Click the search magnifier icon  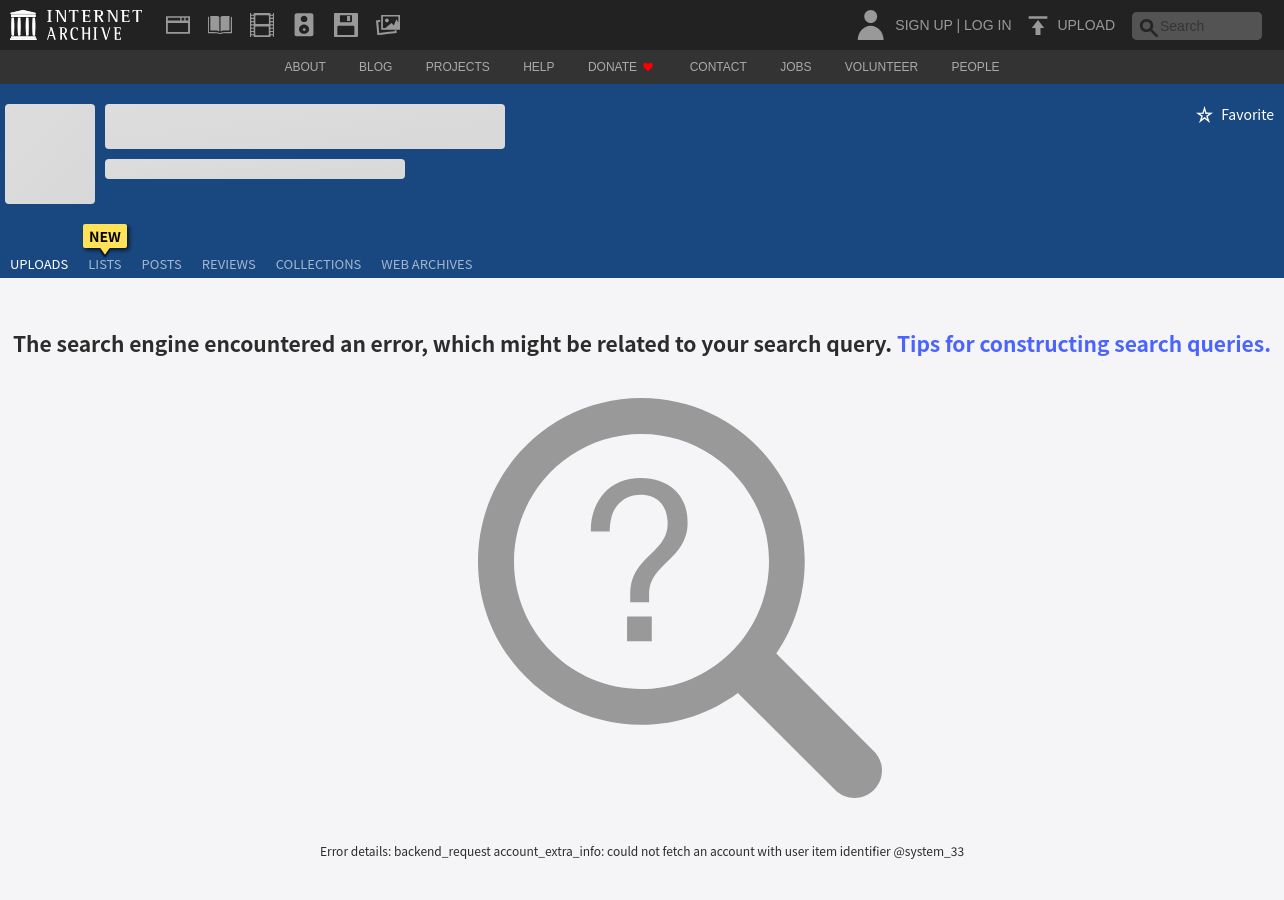click(x=1148, y=27)
